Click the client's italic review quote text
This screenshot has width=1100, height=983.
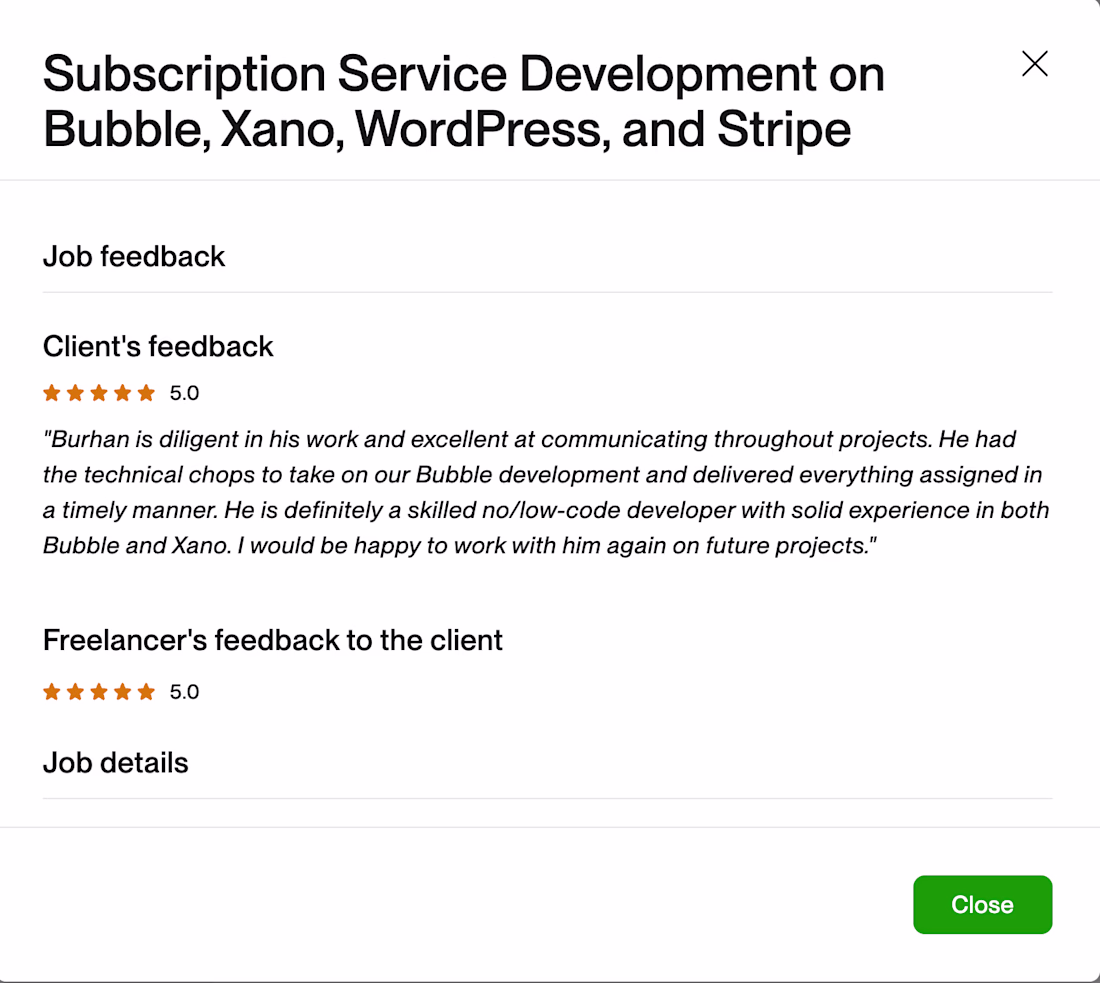click(545, 493)
